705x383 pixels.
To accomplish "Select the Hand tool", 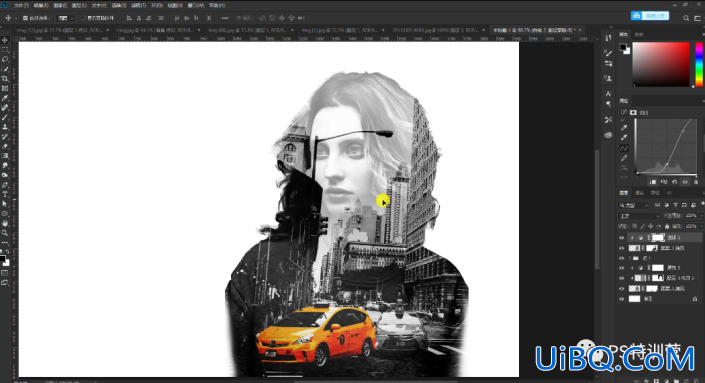I will [x=5, y=223].
